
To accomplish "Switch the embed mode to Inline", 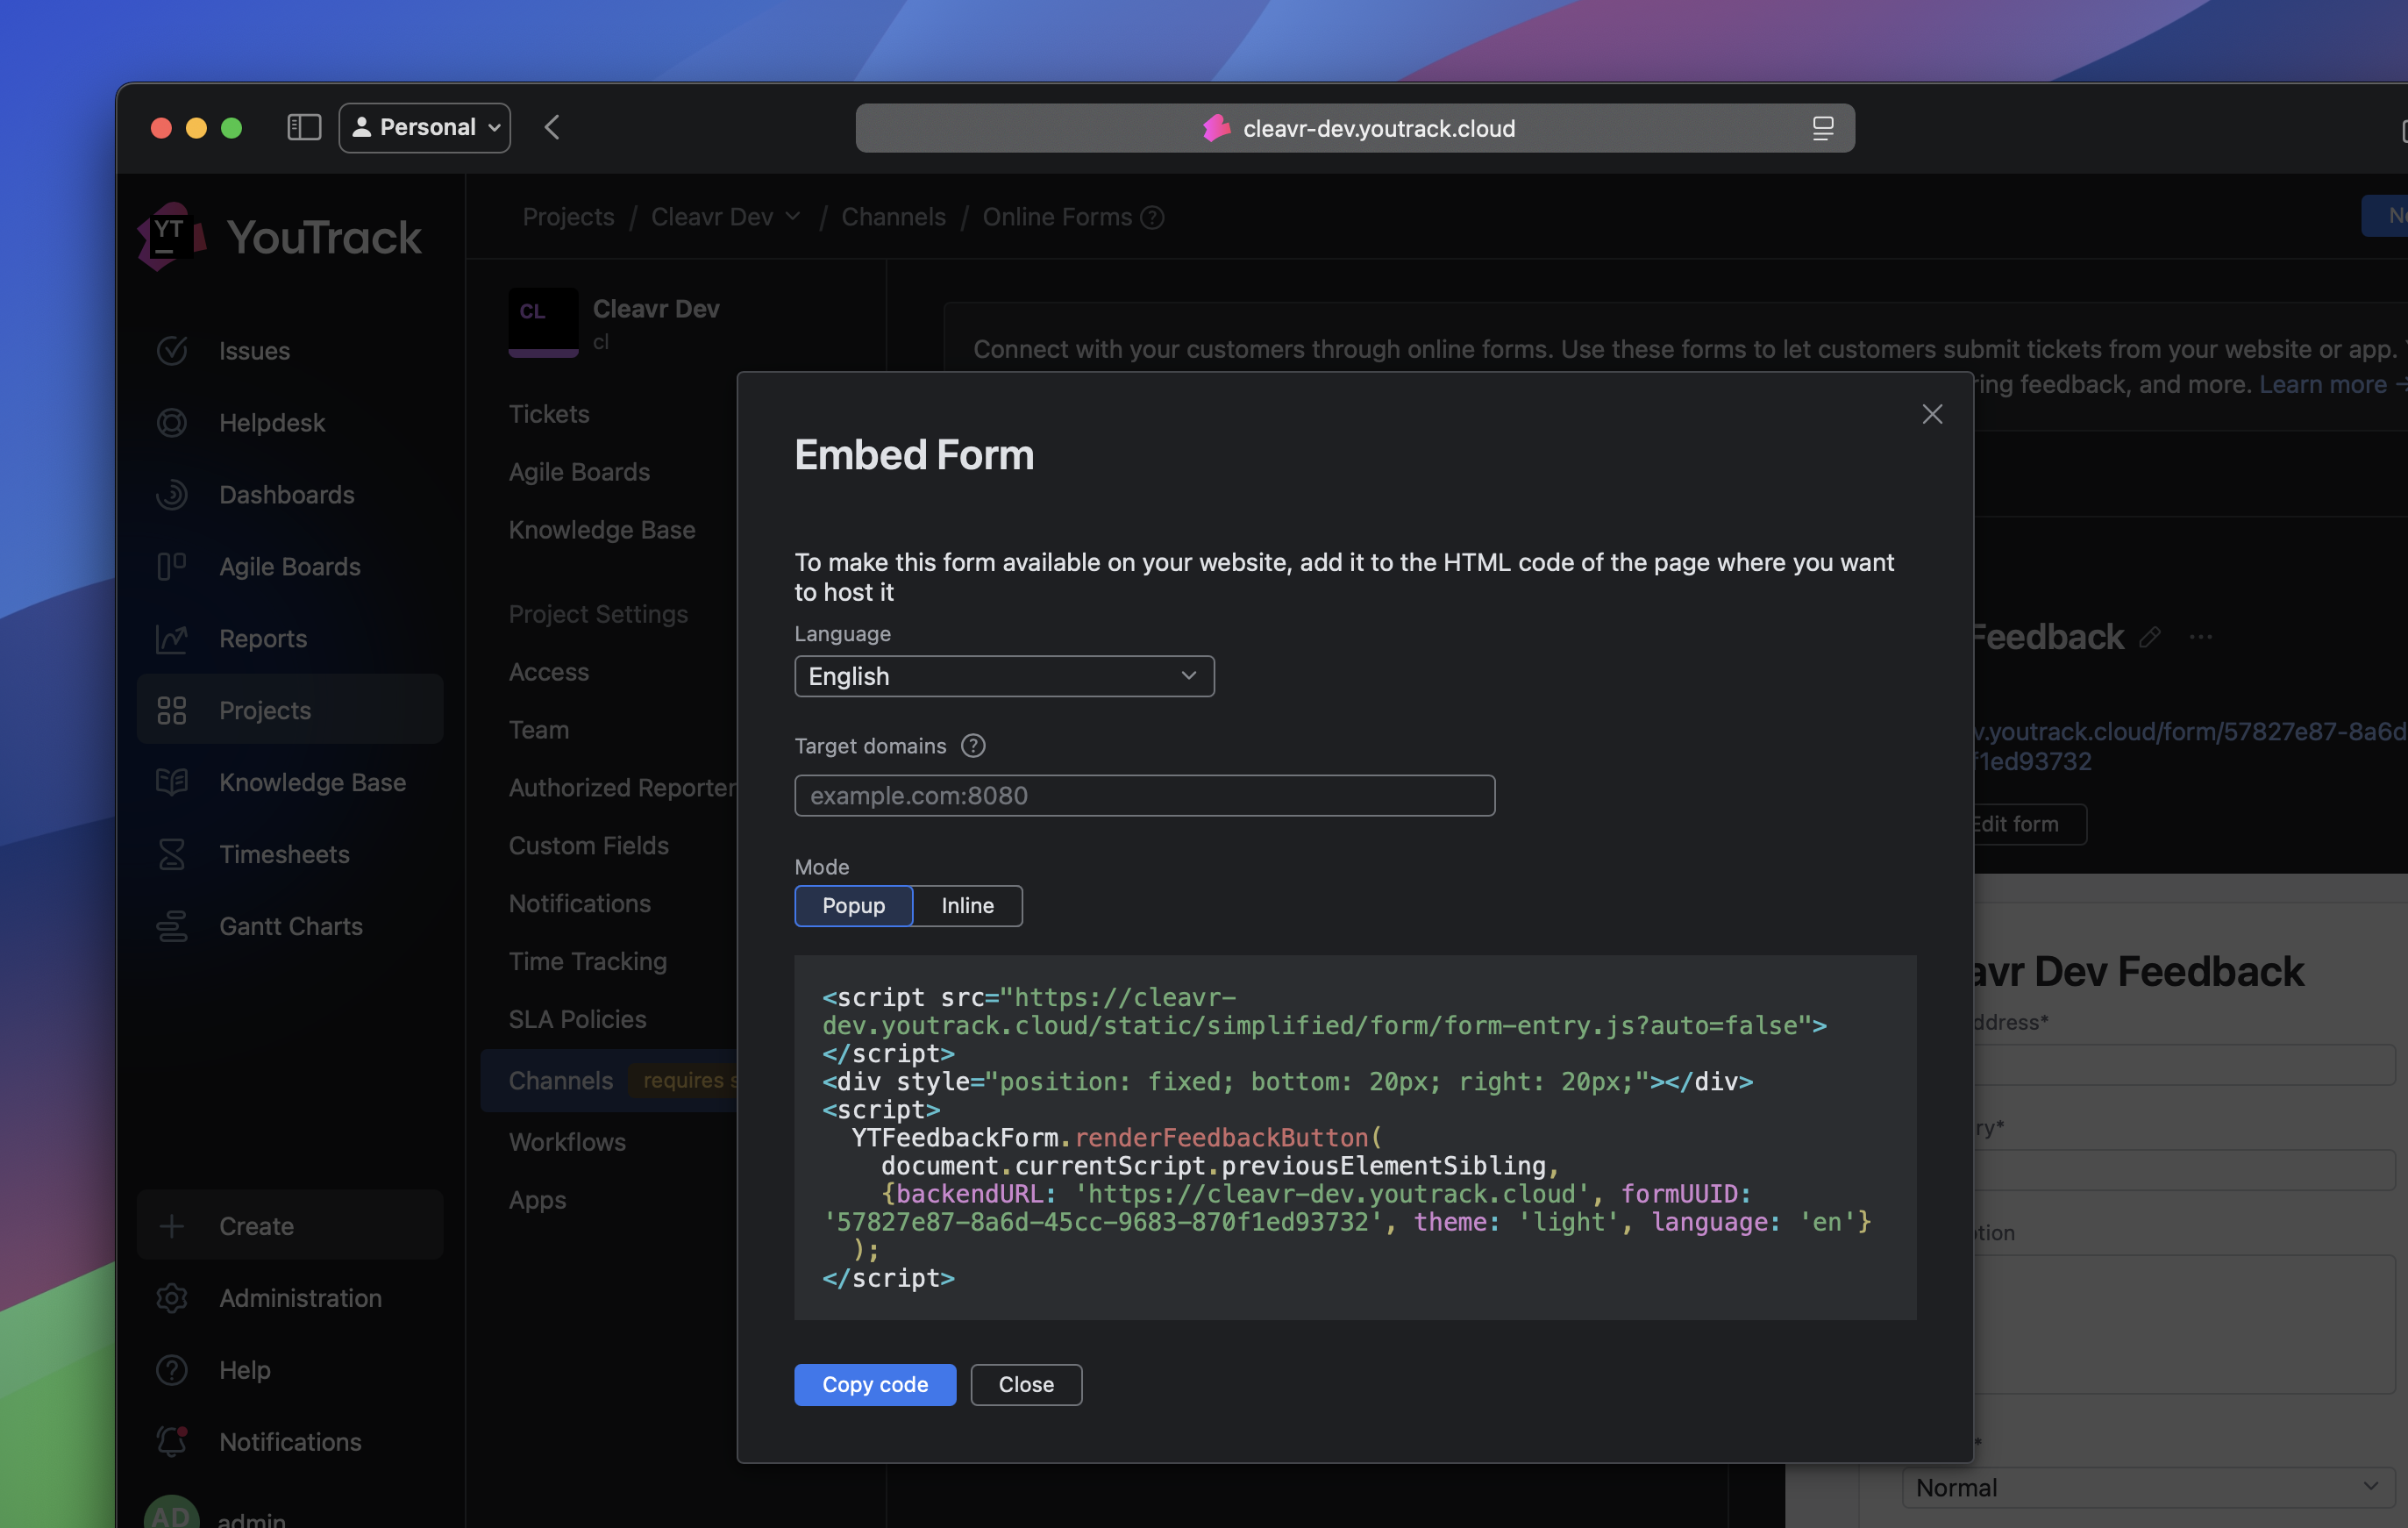I will 966,906.
